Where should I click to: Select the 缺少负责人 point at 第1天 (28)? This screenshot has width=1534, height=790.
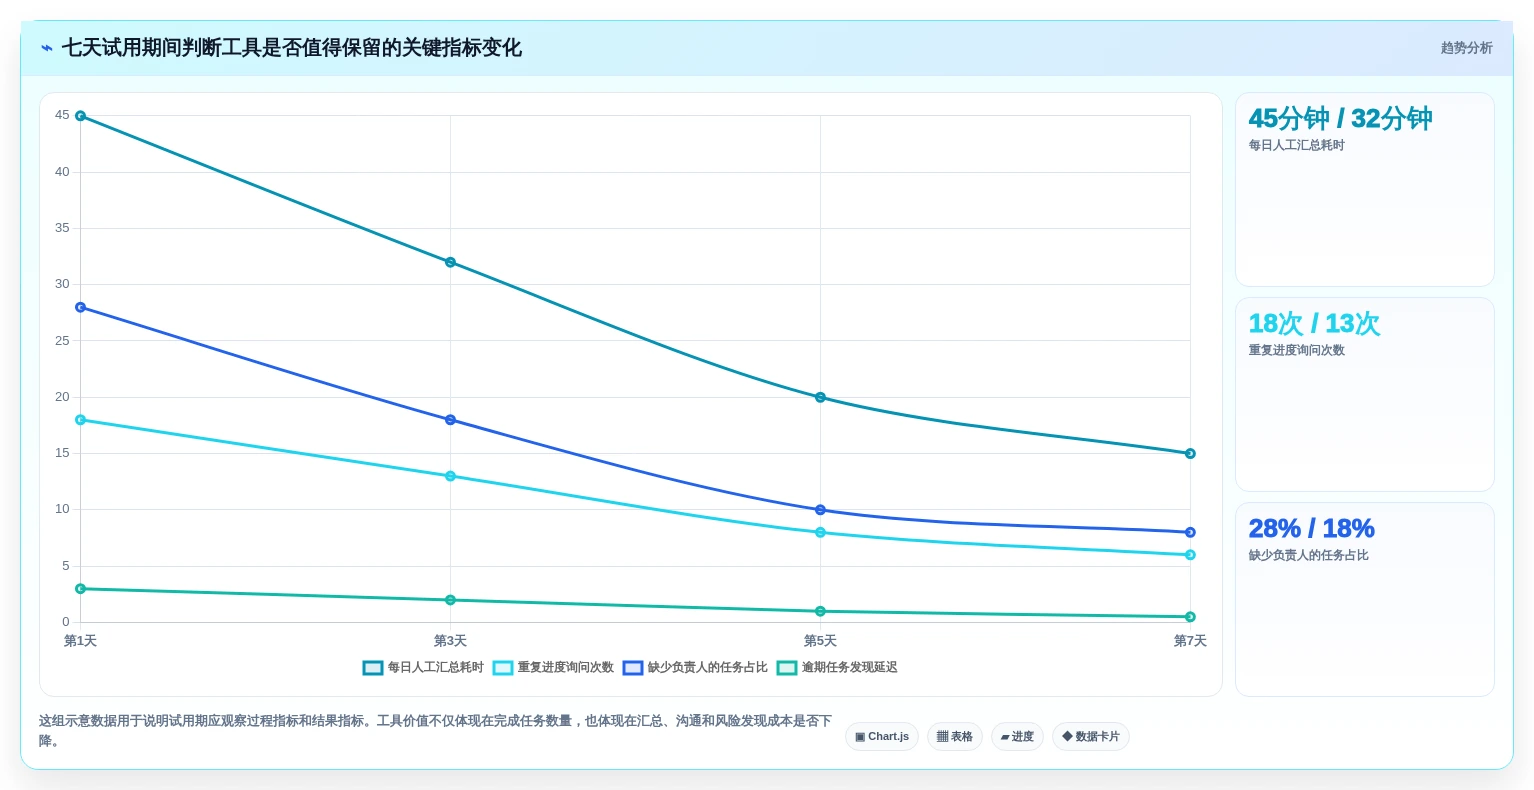pyautogui.click(x=80, y=307)
